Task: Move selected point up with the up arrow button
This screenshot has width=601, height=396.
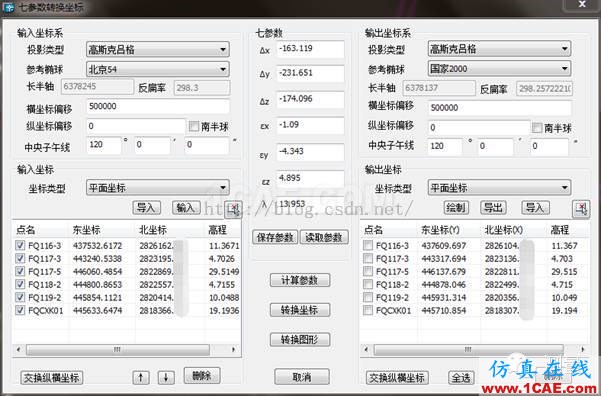Action: tap(141, 377)
